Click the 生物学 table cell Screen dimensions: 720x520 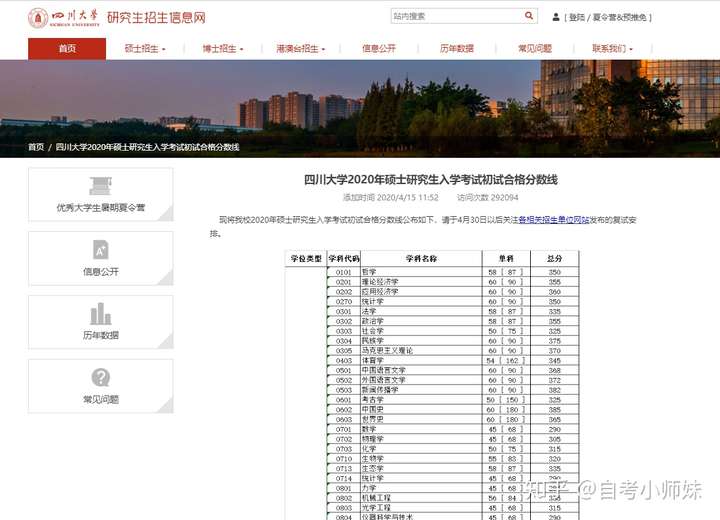coord(421,458)
